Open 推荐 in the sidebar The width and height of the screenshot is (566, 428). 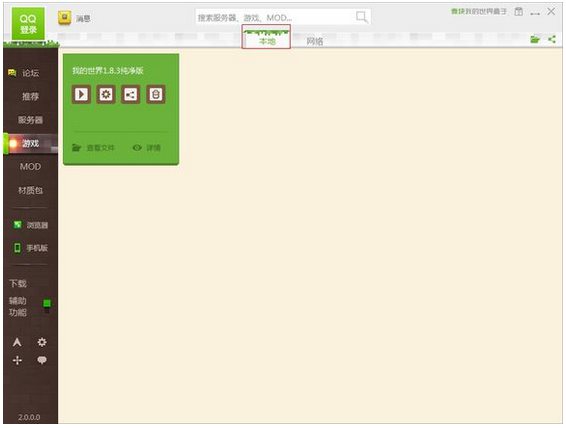30,96
